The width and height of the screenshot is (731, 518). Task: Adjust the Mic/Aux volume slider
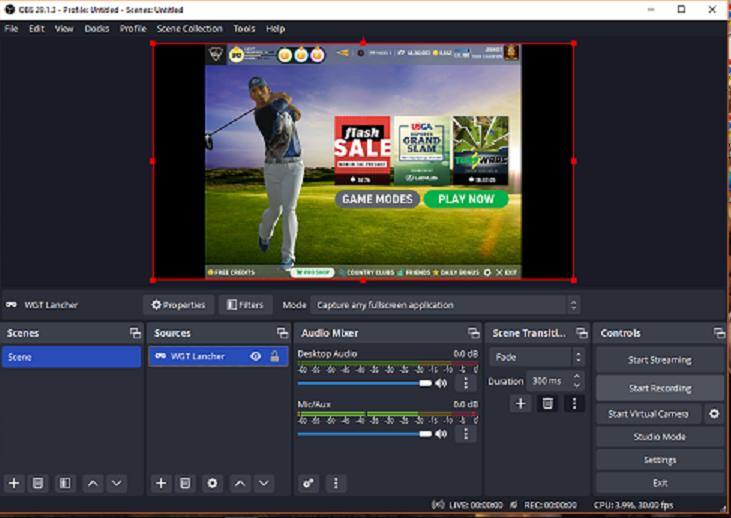tap(365, 434)
